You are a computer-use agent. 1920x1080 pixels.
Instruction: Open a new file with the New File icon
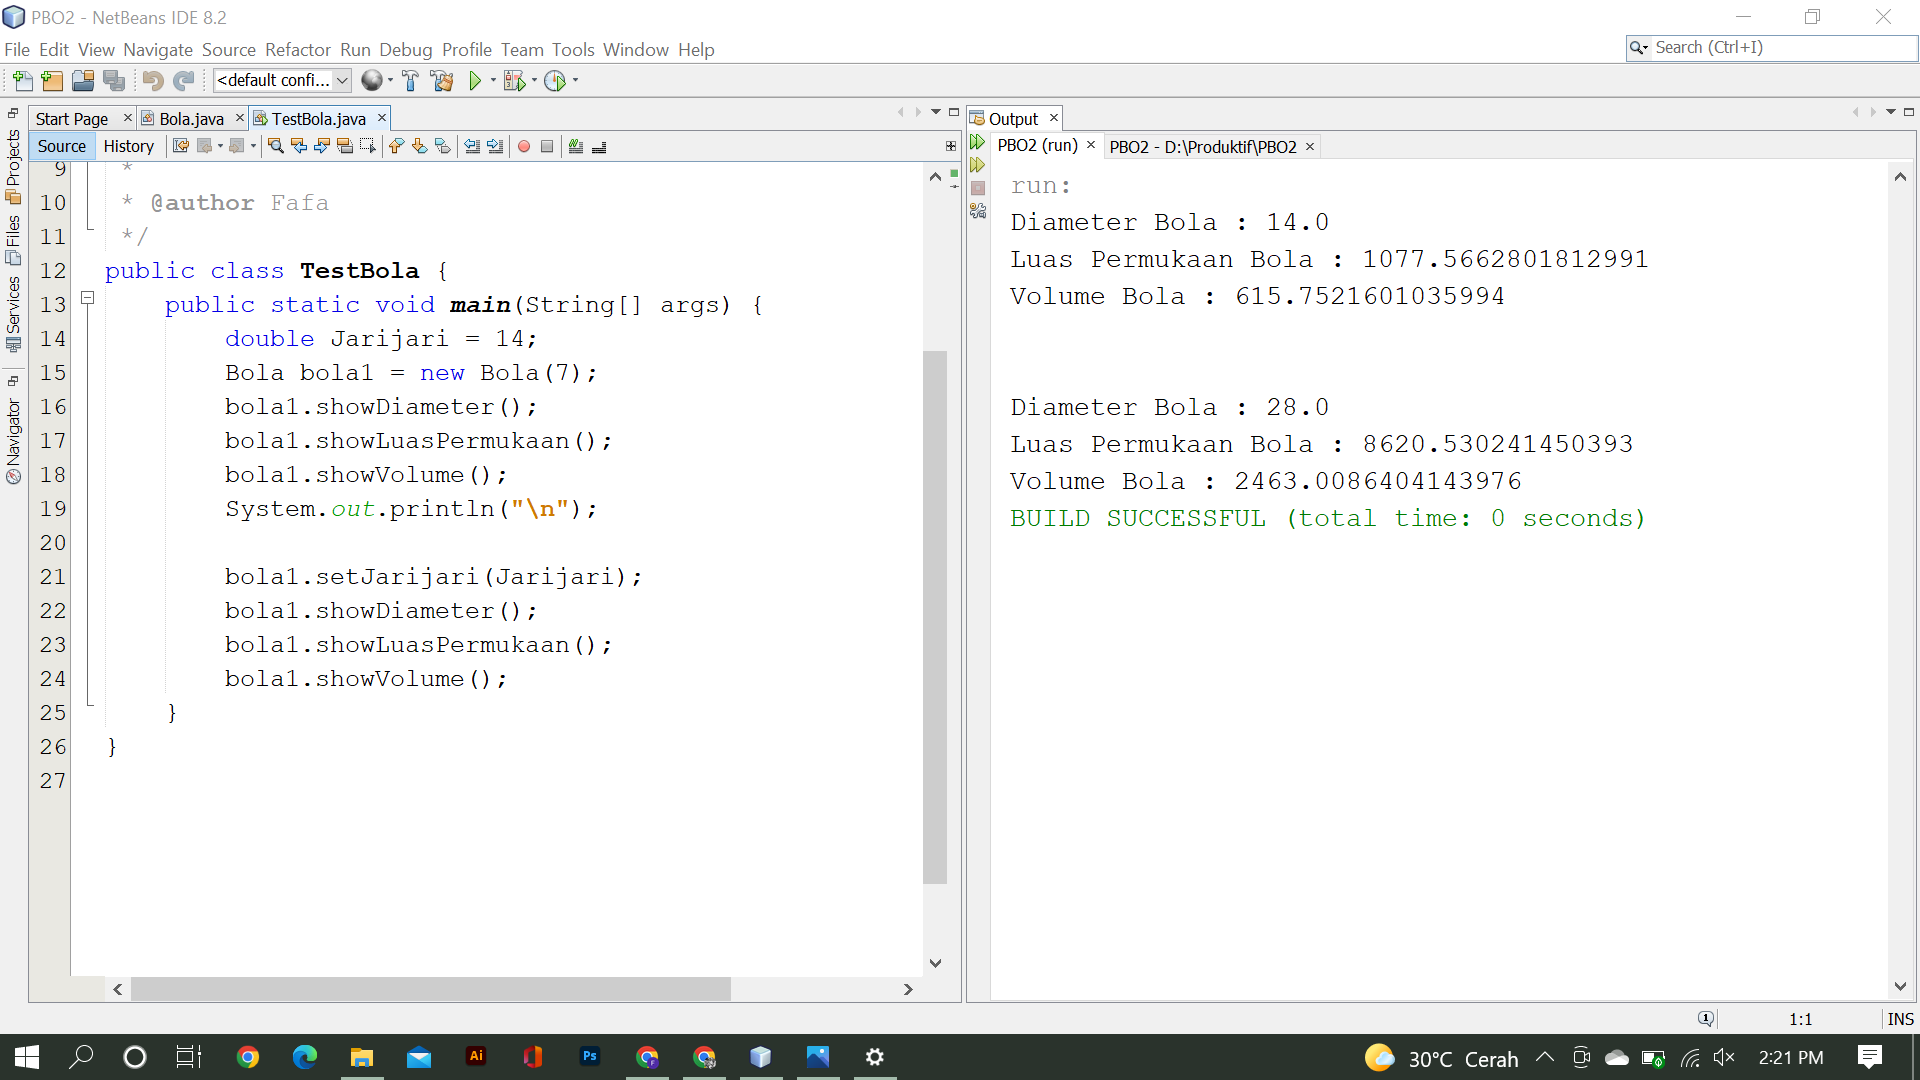[x=21, y=81]
